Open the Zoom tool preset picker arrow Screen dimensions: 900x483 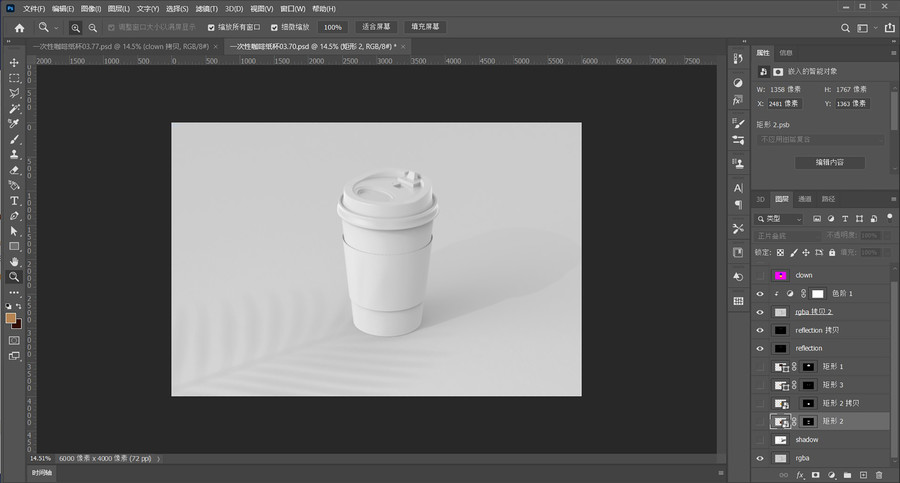[x=56, y=28]
